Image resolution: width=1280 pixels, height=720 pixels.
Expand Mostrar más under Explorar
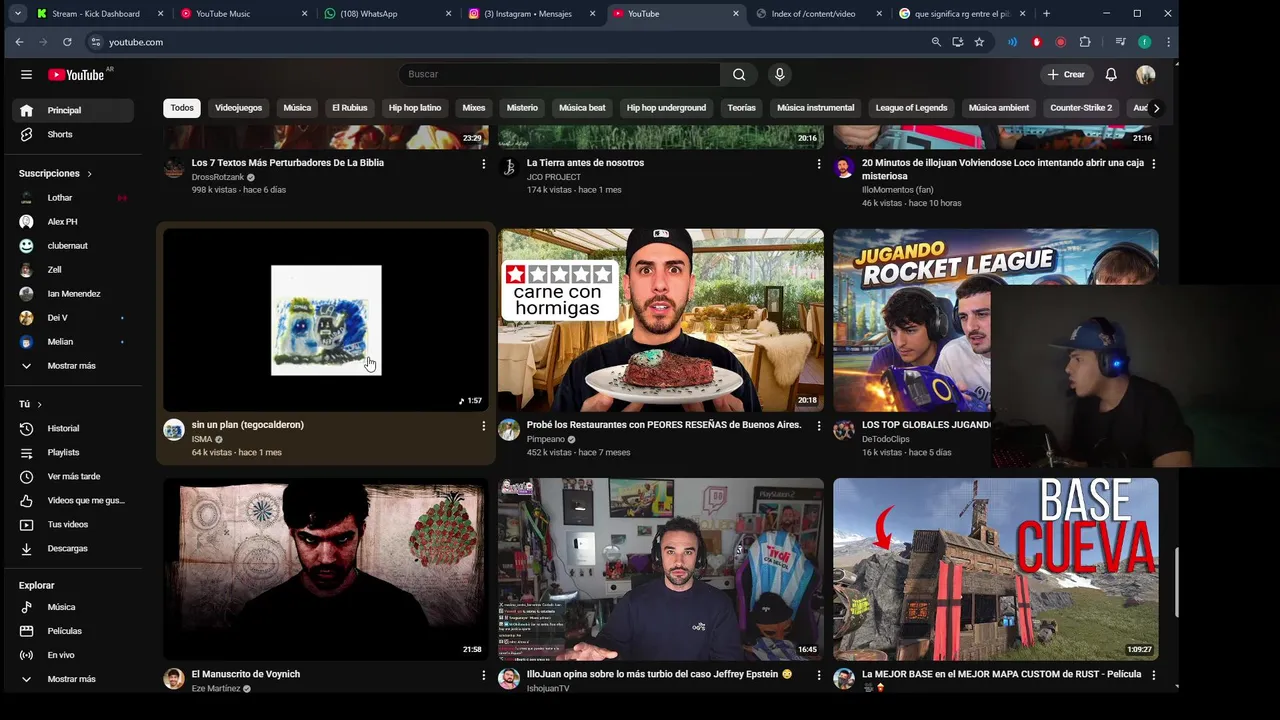click(72, 679)
